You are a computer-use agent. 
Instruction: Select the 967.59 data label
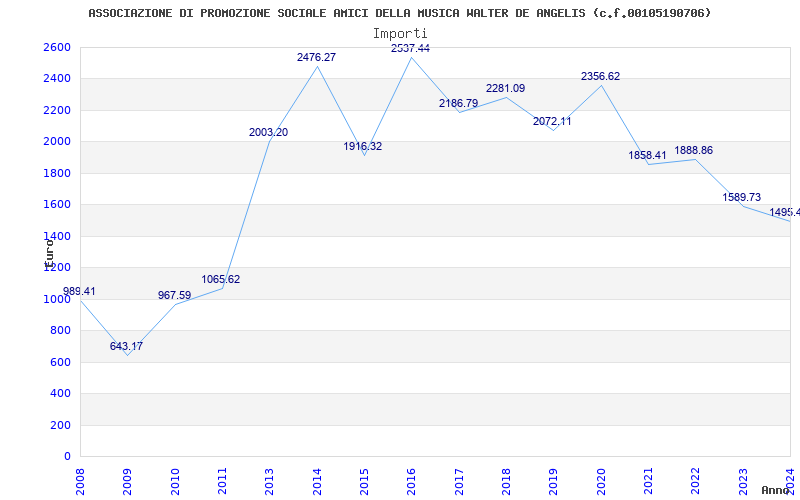point(174,295)
